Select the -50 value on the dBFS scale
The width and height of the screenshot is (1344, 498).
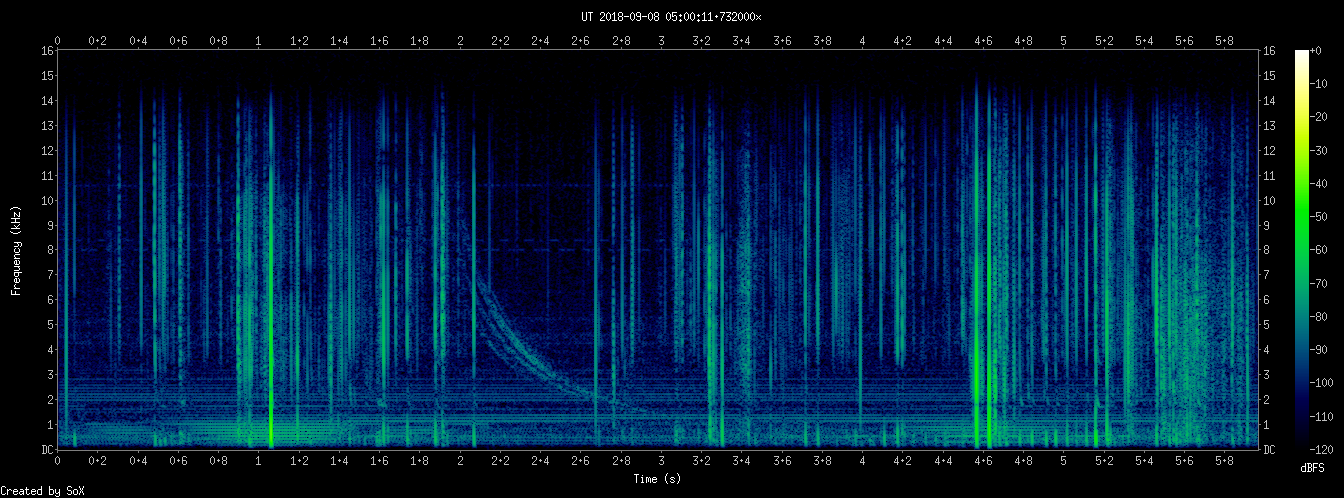[x=1327, y=217]
